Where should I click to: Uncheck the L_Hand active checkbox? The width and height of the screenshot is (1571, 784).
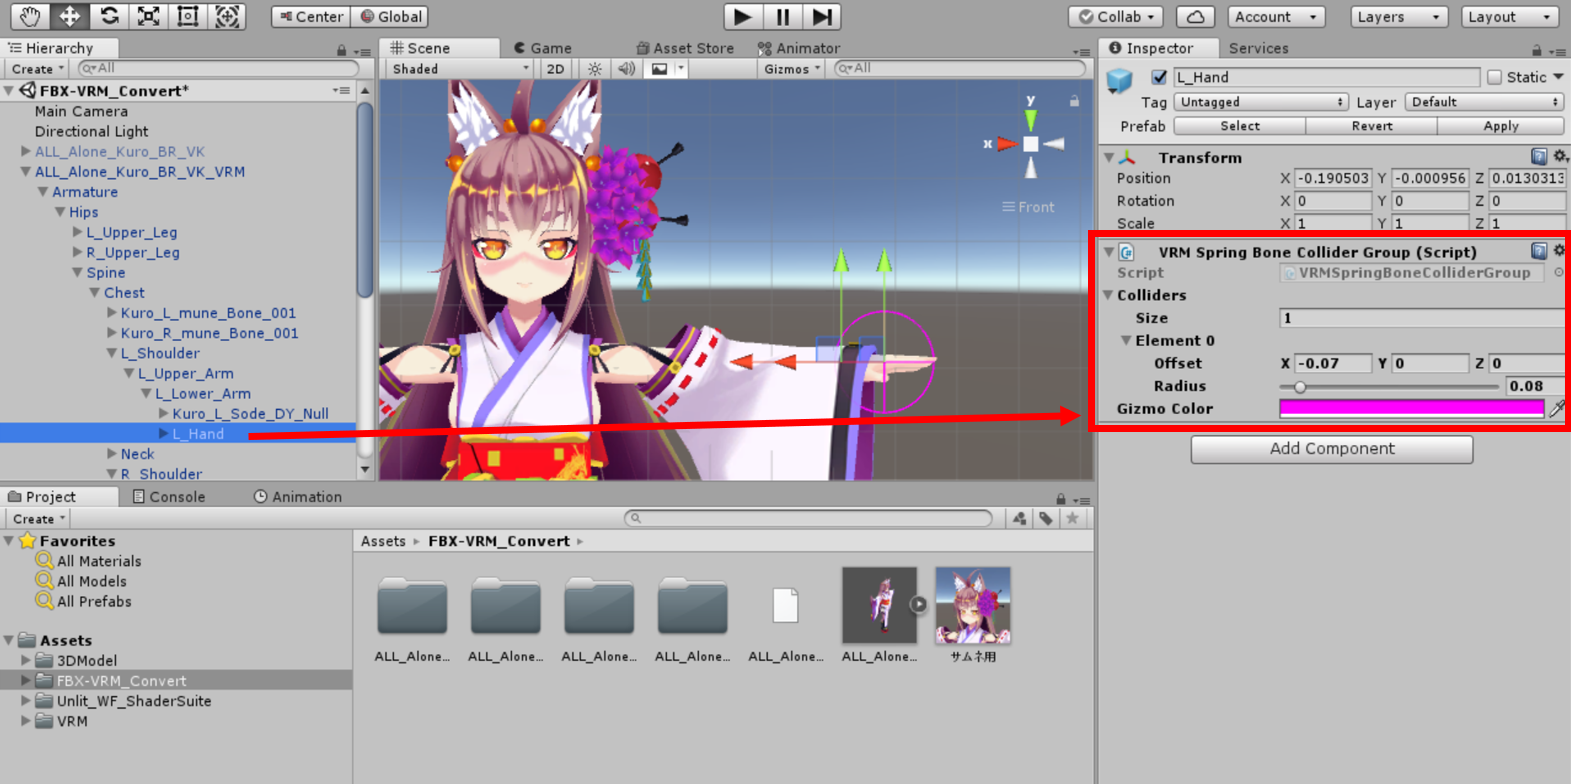[1159, 77]
